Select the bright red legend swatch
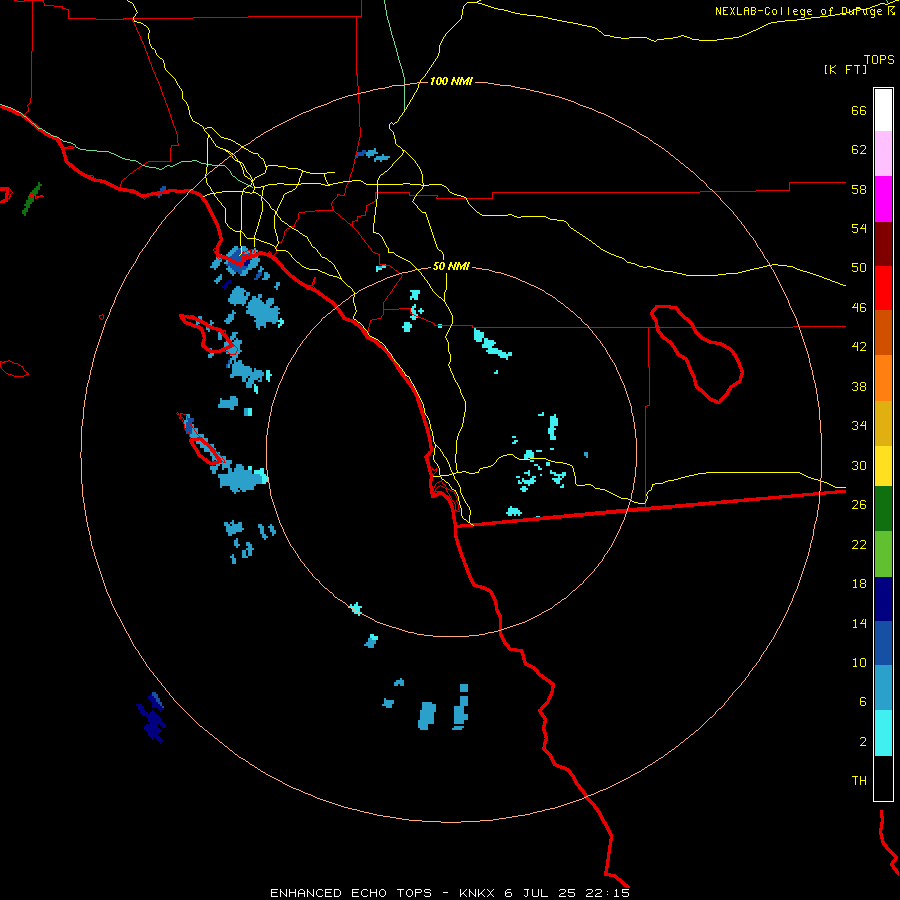 click(883, 288)
